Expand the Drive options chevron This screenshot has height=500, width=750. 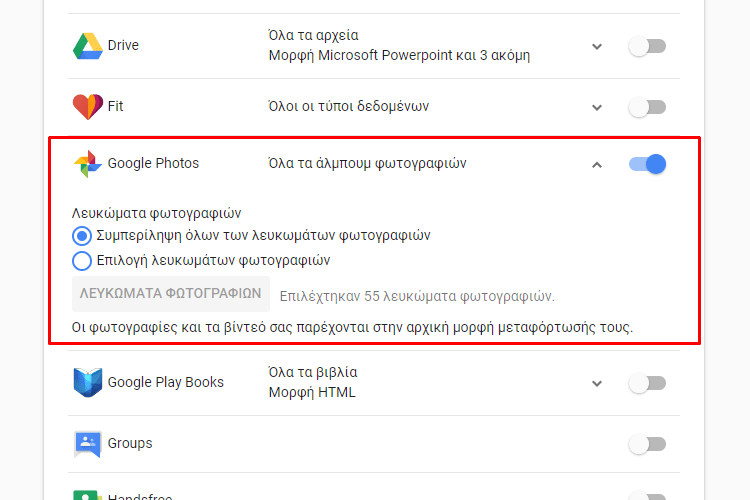click(596, 46)
